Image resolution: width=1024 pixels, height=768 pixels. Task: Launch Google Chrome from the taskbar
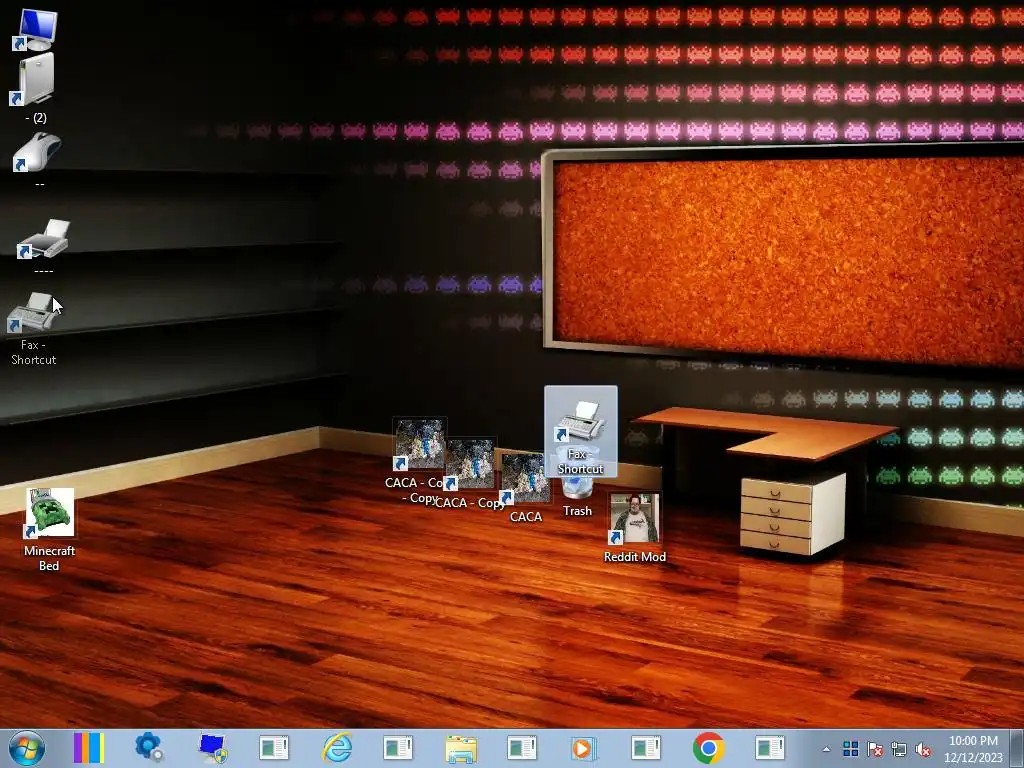pyautogui.click(x=709, y=748)
